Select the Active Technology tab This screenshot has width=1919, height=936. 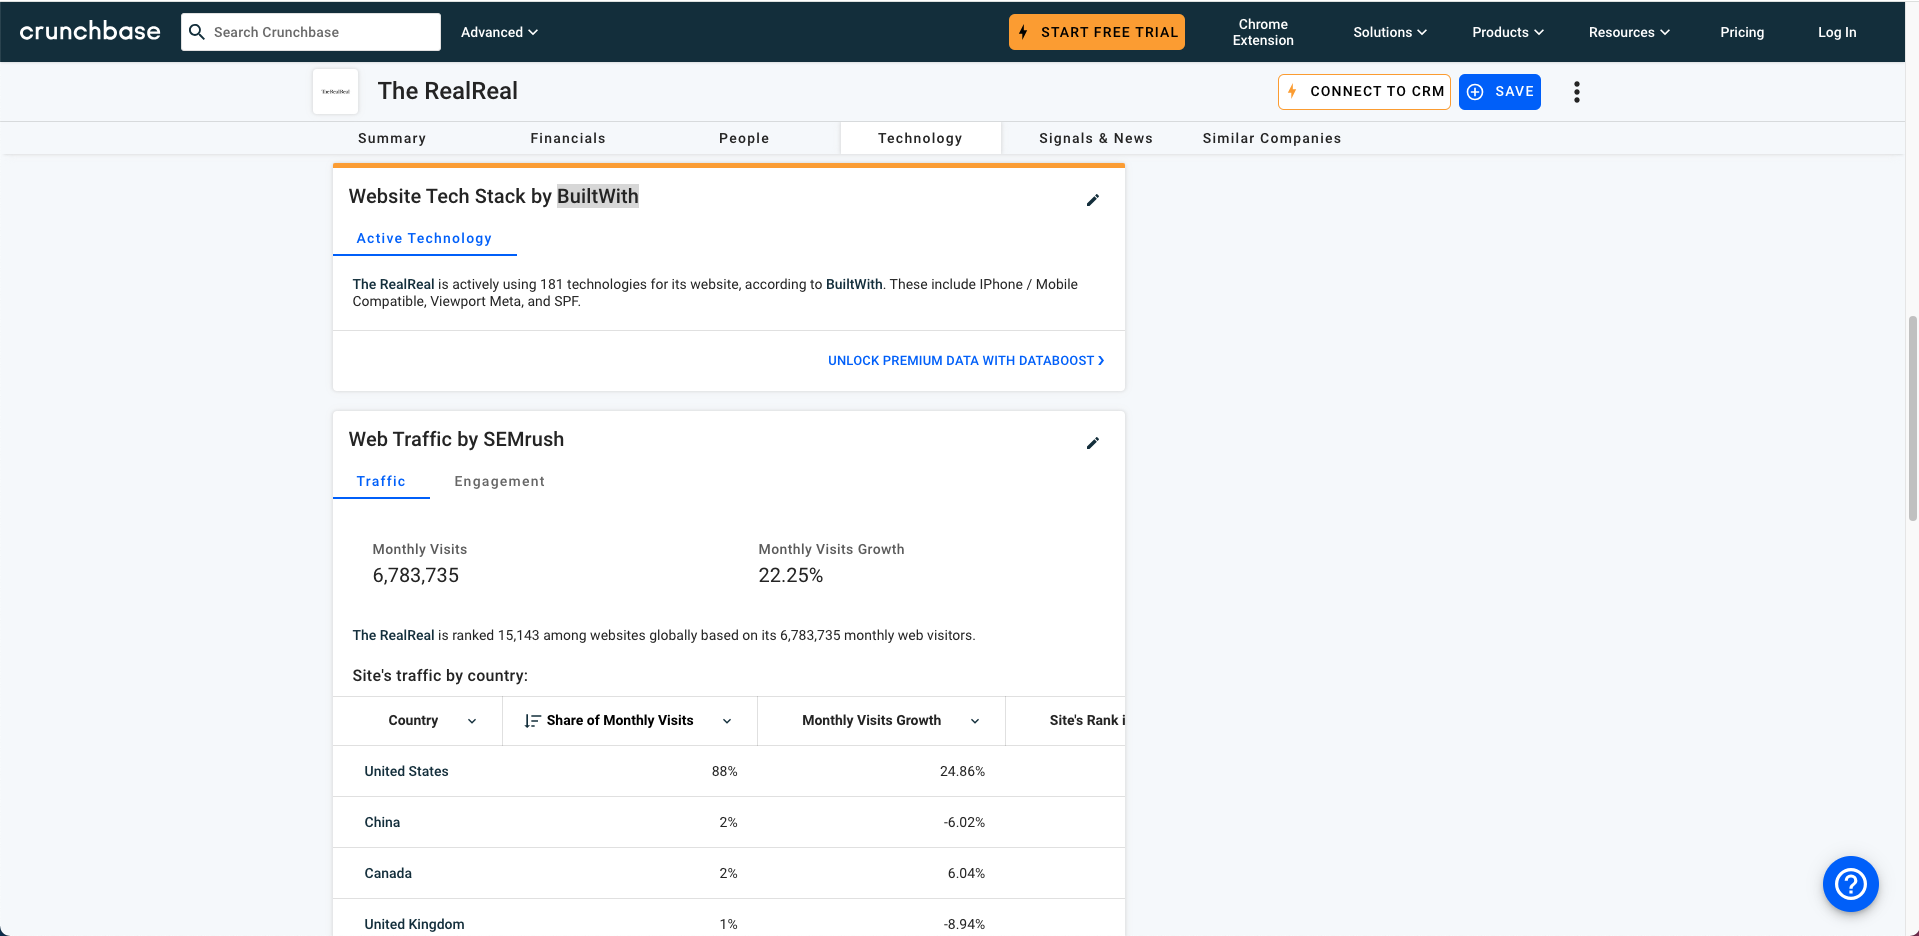(424, 238)
